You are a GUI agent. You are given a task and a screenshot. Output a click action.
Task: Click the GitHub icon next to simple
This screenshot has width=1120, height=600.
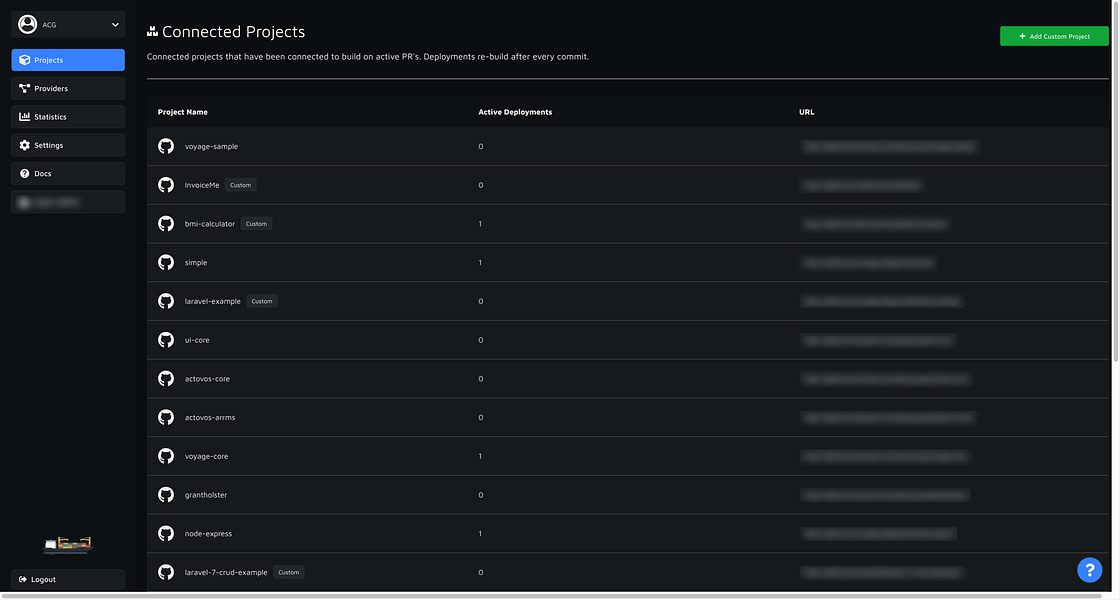pyautogui.click(x=166, y=262)
